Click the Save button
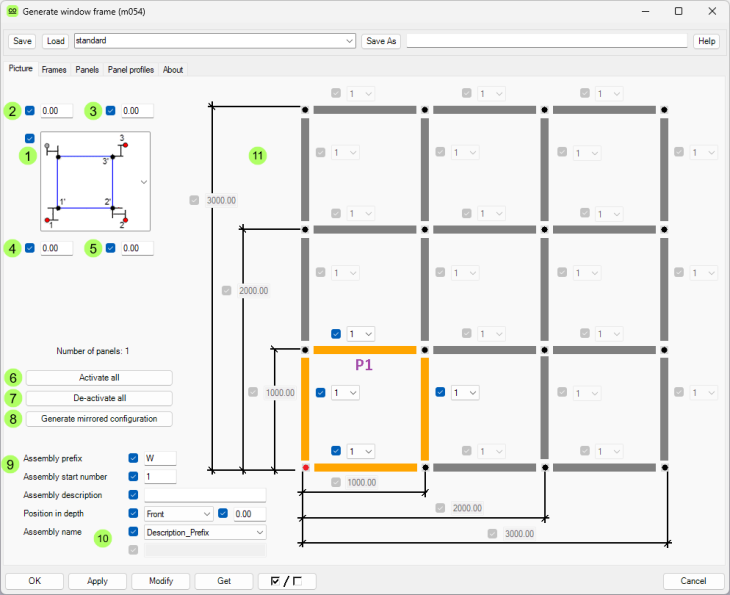This screenshot has width=730, height=595. 22,41
